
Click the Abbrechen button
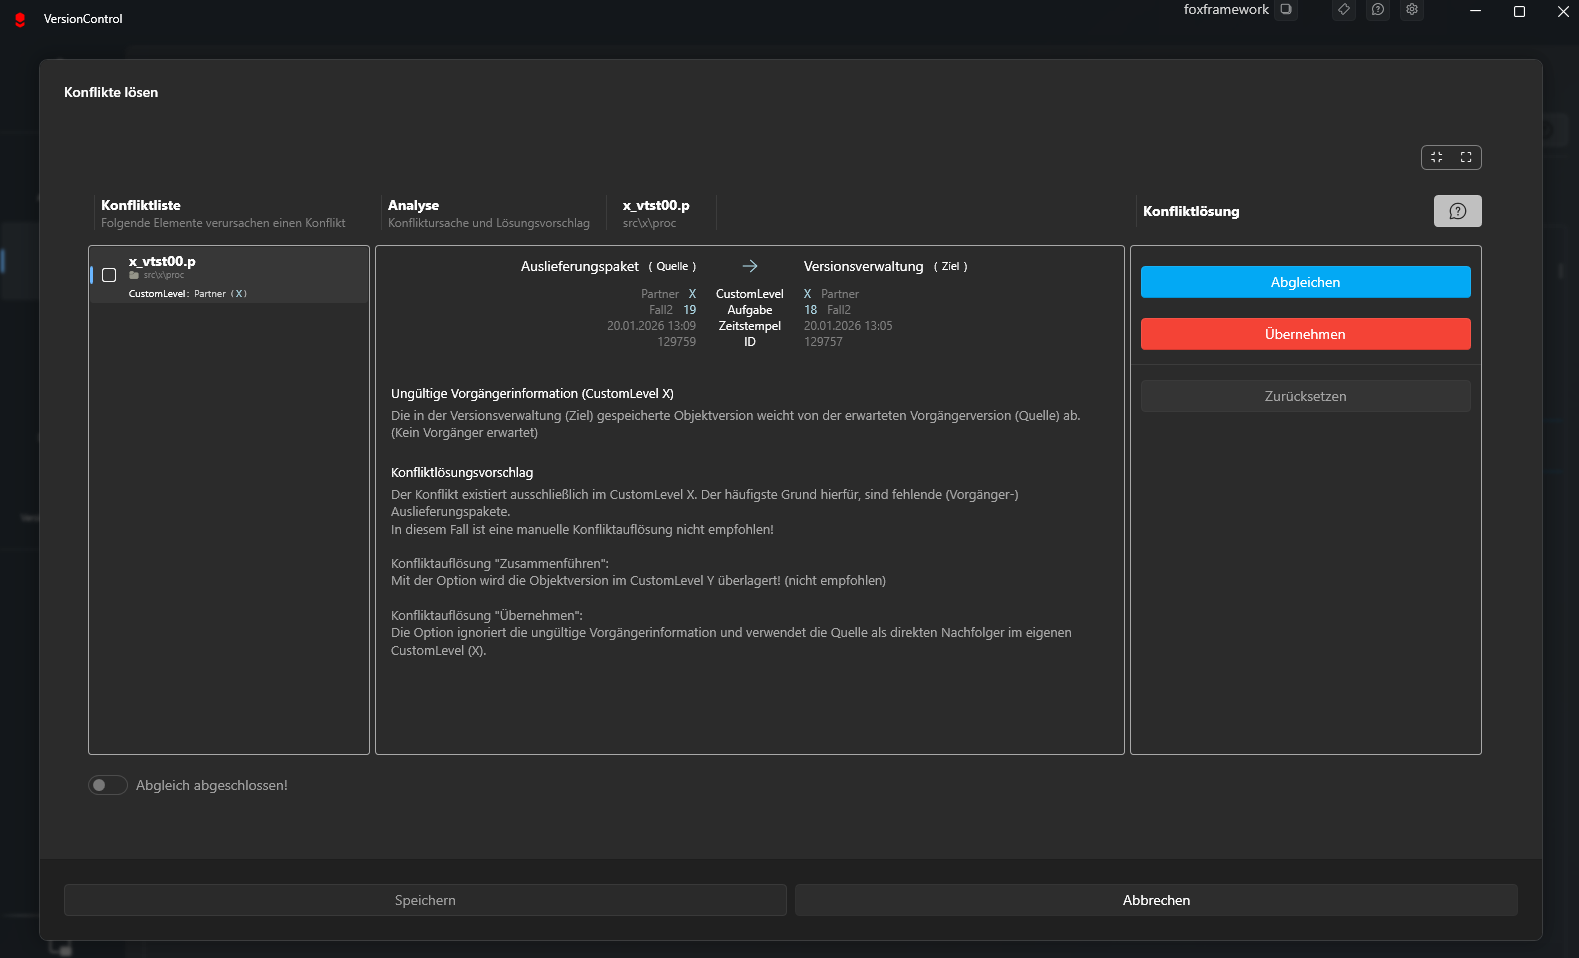1156,900
